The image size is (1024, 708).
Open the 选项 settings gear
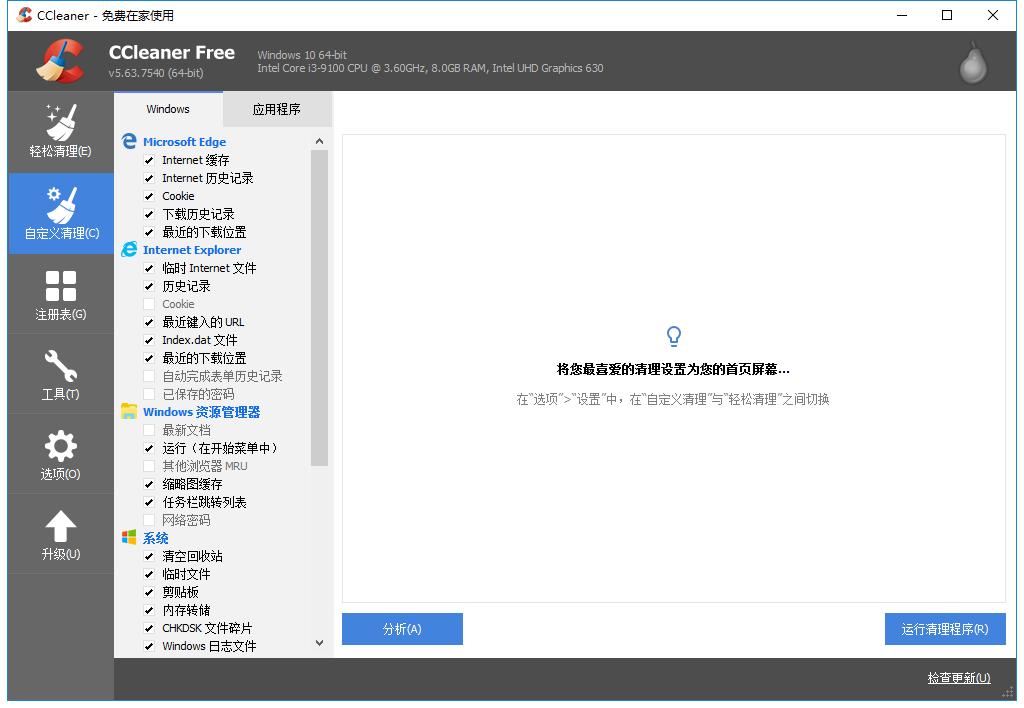[60, 453]
